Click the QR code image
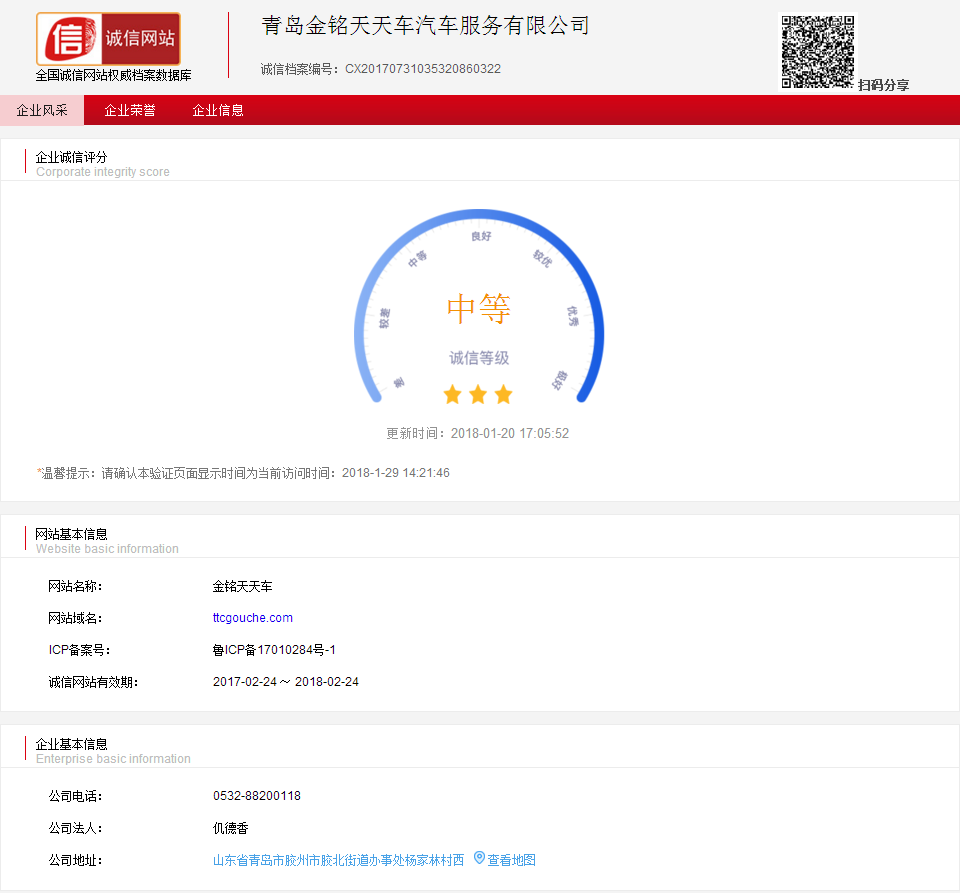The height and width of the screenshot is (893, 960). (817, 51)
